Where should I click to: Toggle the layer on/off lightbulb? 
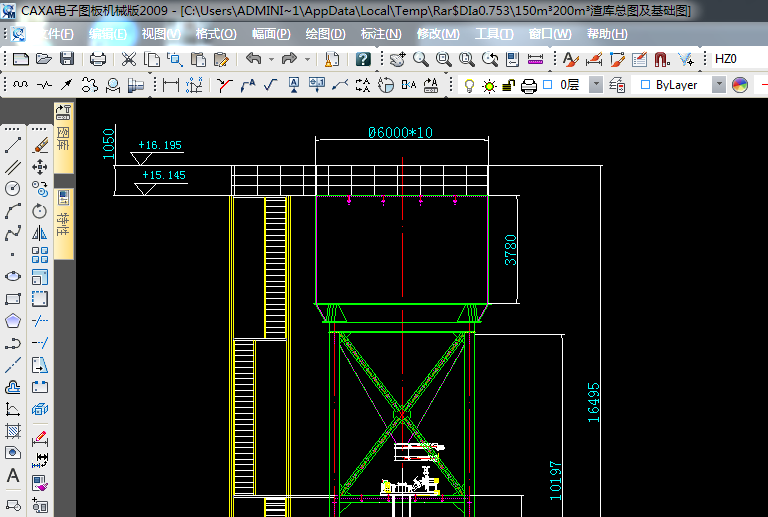pos(469,86)
